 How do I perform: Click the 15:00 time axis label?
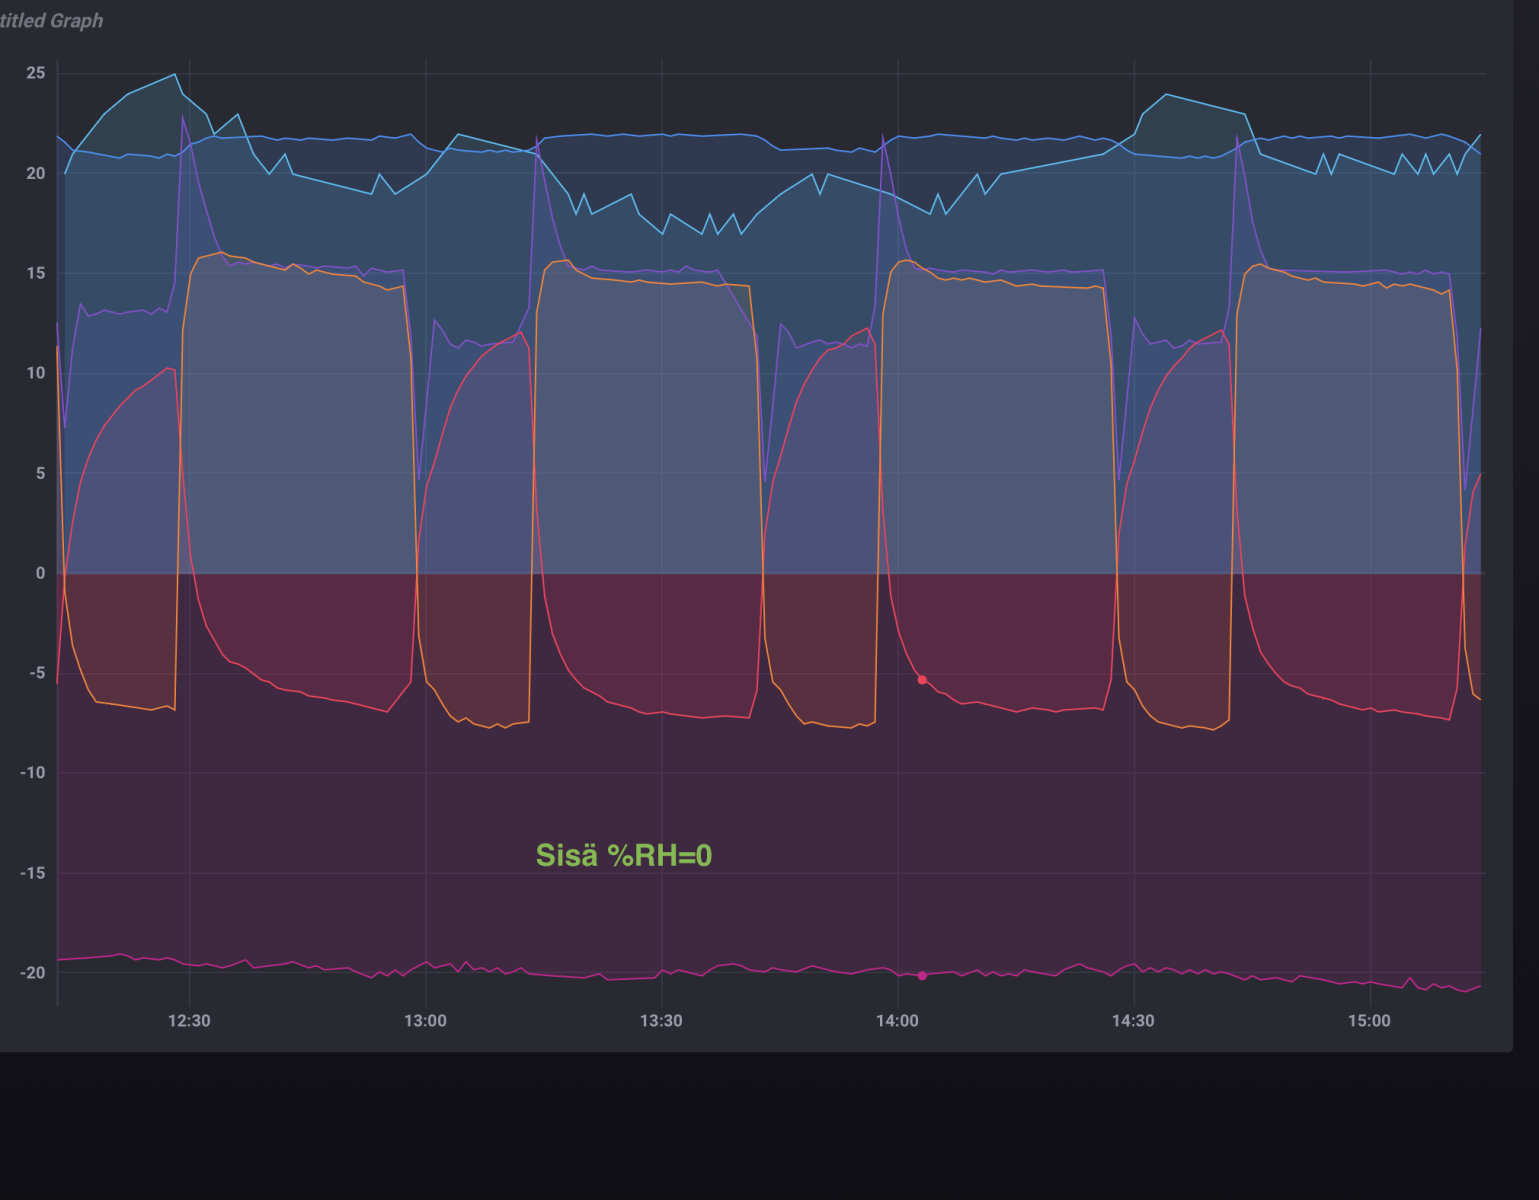1369,1021
